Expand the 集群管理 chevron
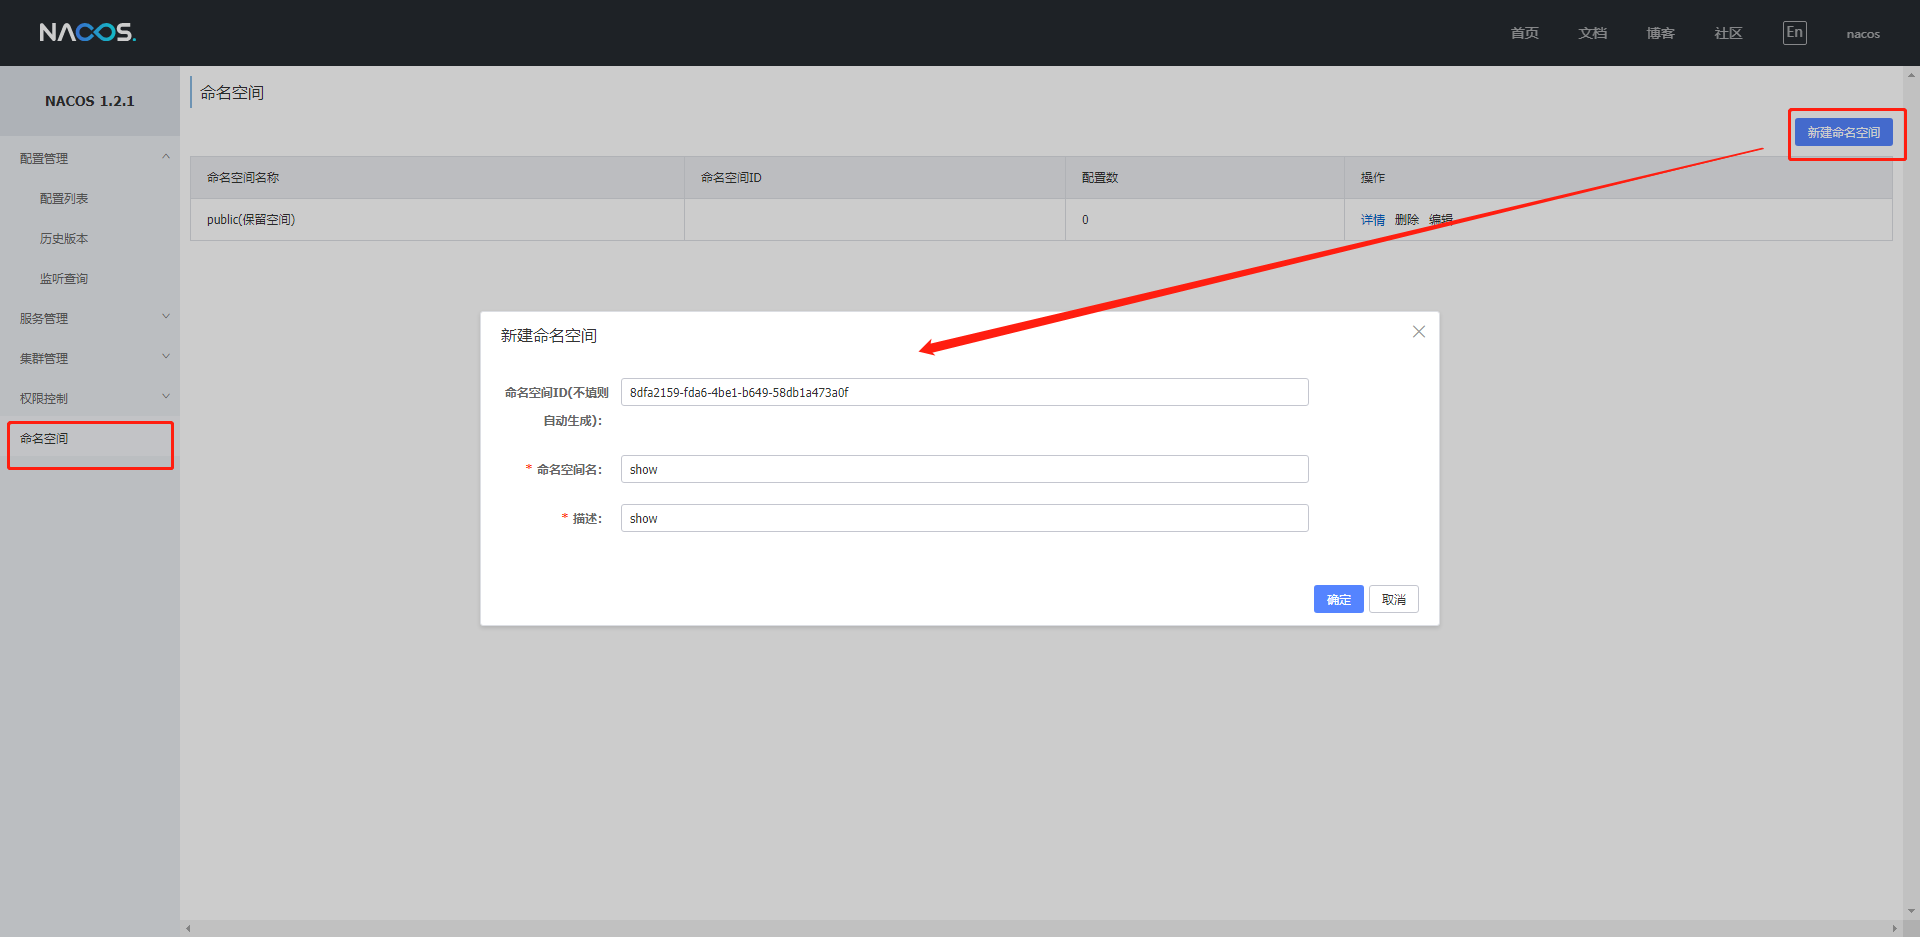1920x937 pixels. click(166, 357)
